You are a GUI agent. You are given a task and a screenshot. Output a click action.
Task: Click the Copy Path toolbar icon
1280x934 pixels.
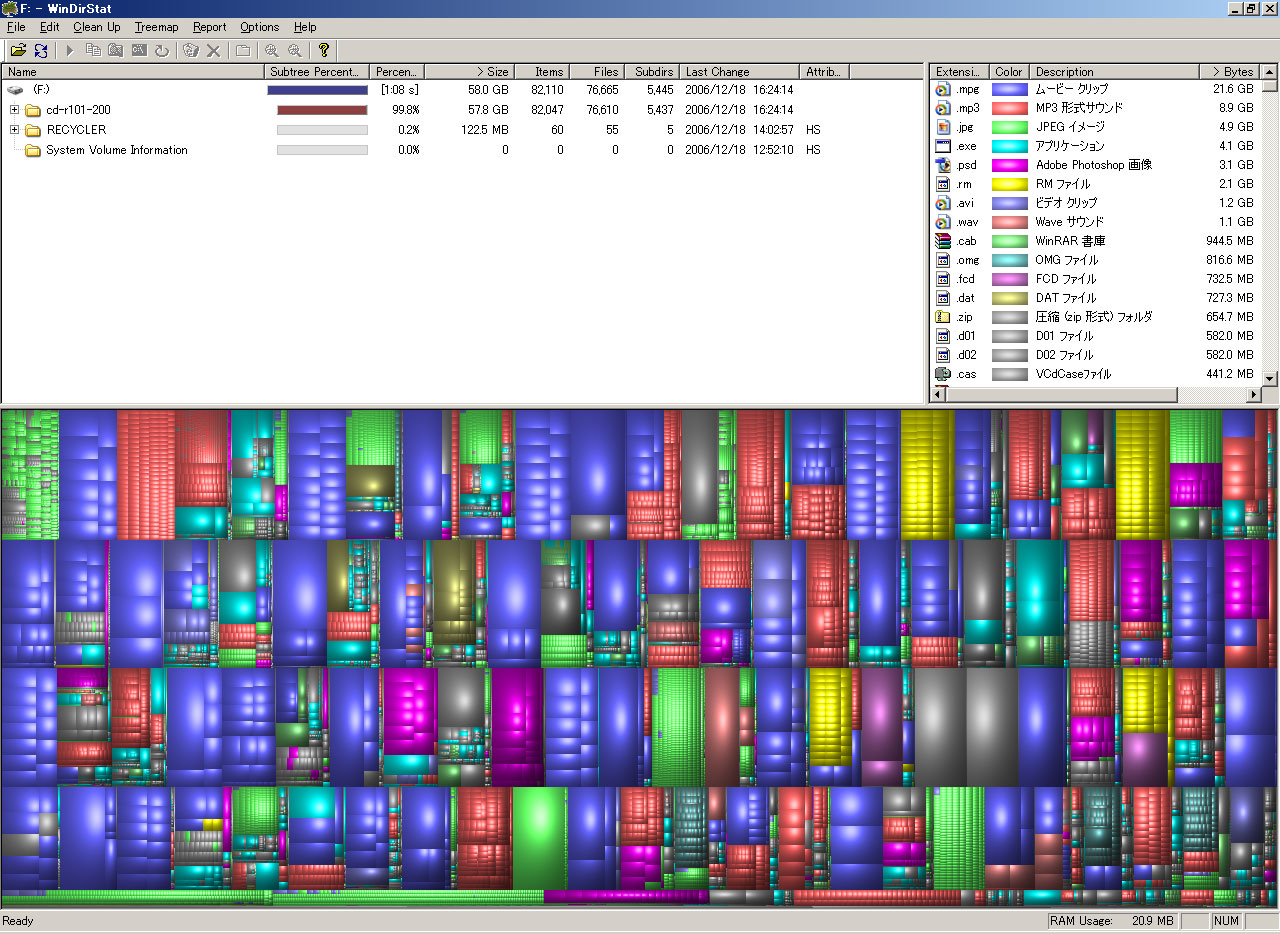[x=93, y=50]
